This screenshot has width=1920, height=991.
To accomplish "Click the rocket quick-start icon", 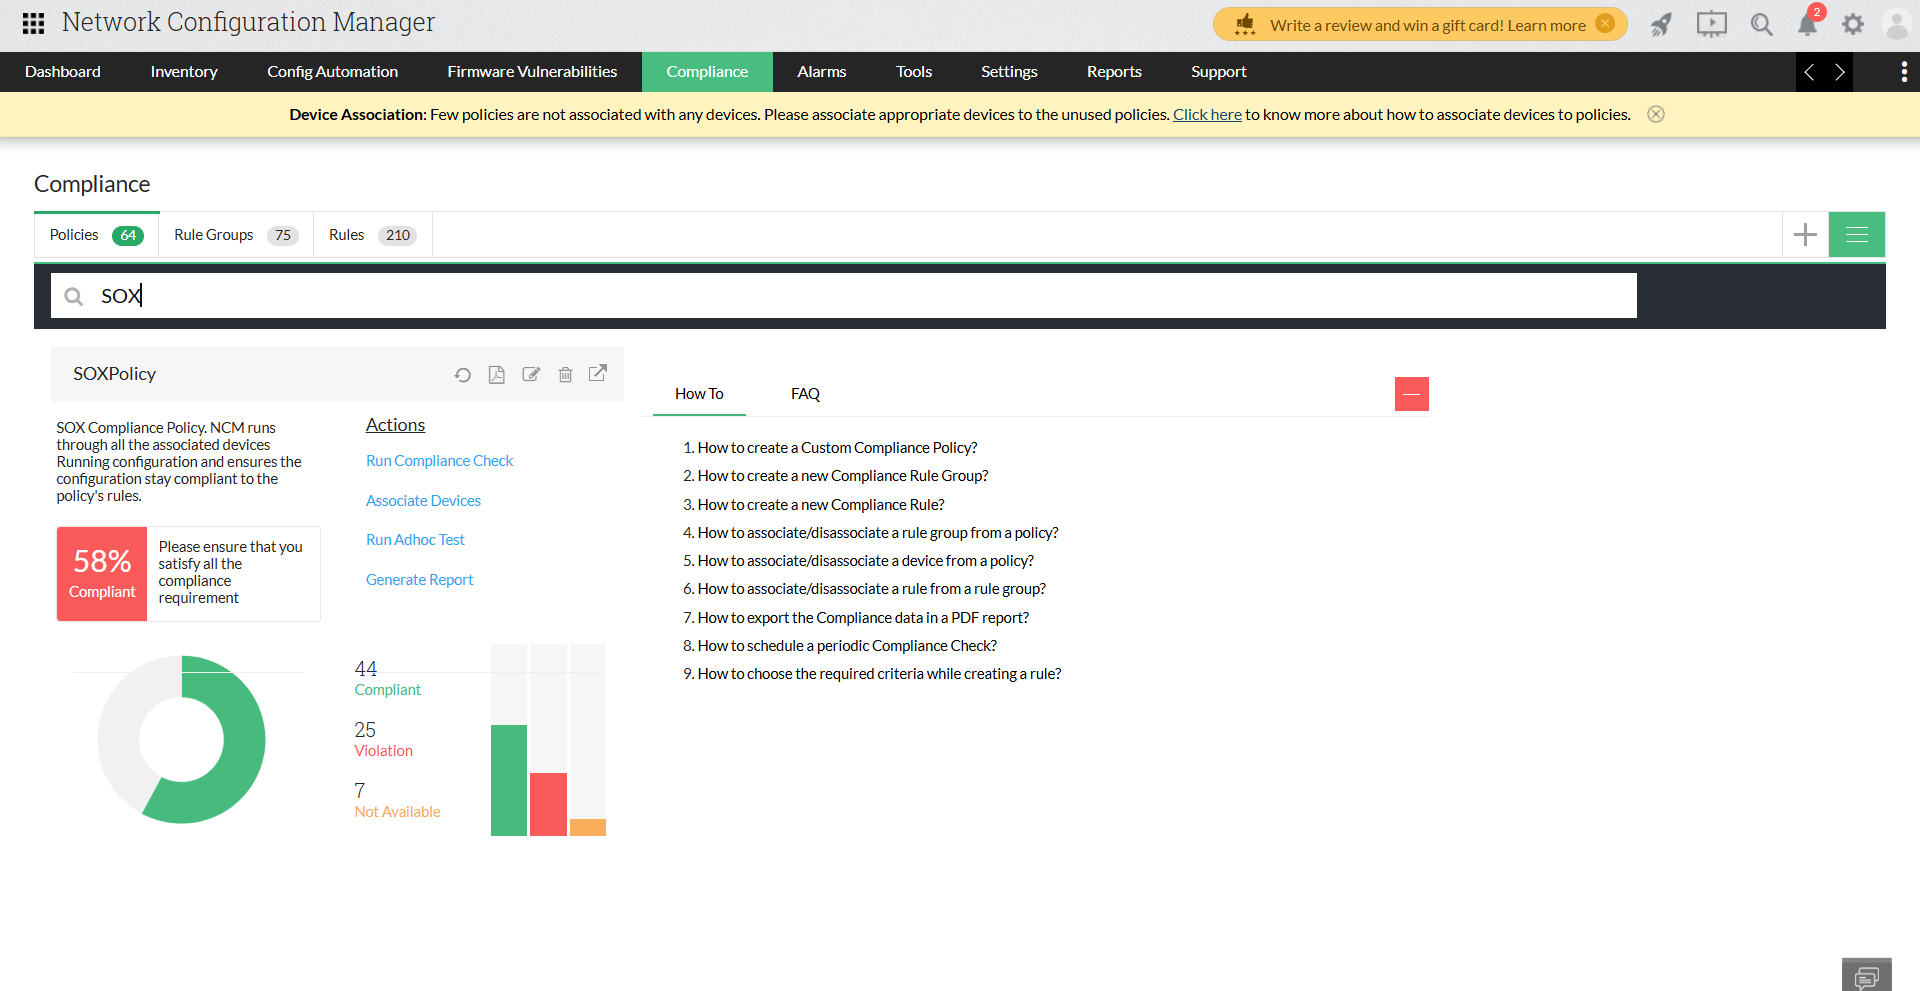I will 1661,24.
